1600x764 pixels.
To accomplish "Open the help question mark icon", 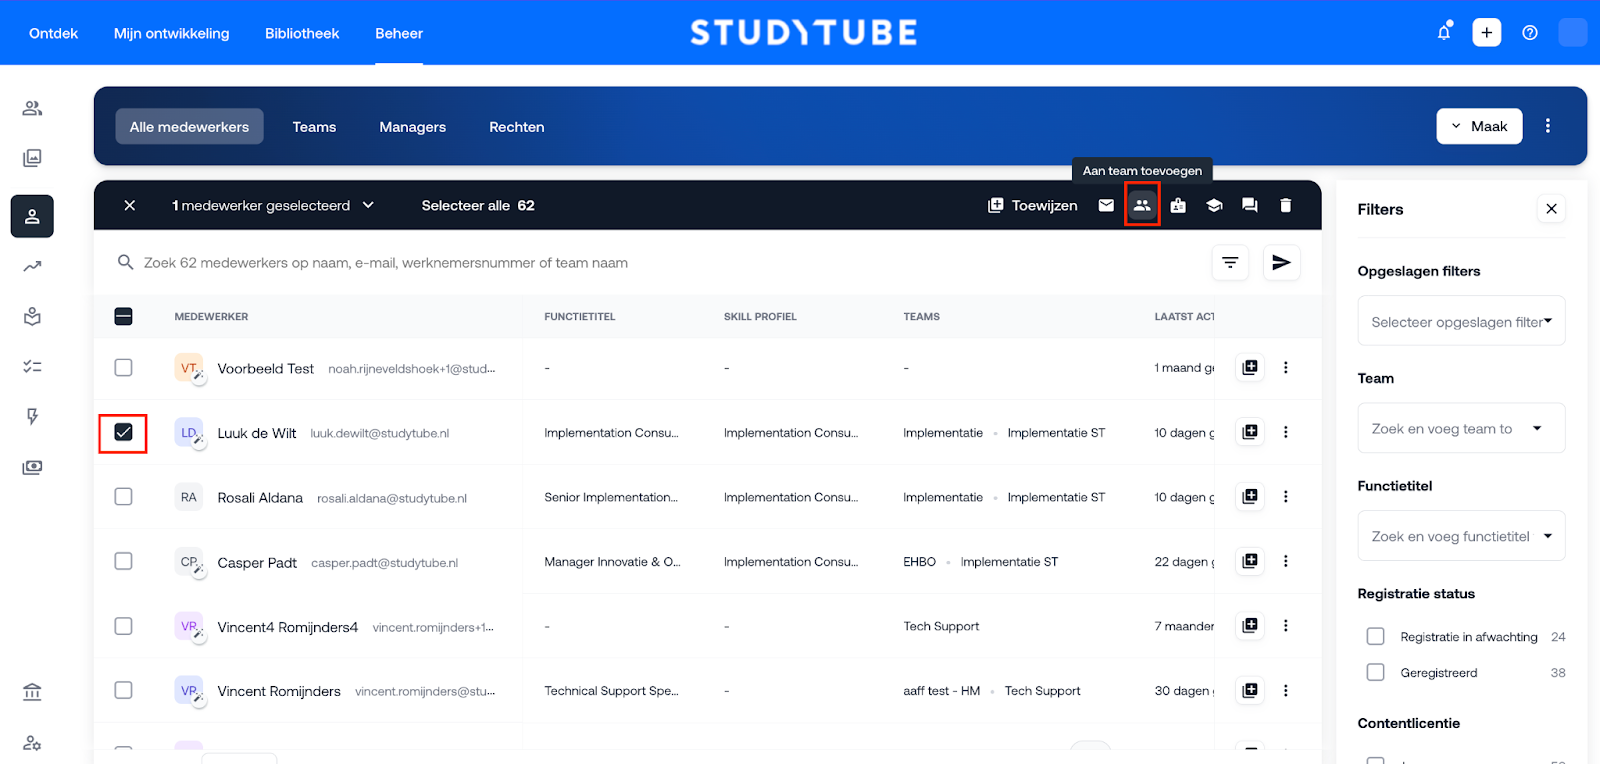I will 1530,33.
